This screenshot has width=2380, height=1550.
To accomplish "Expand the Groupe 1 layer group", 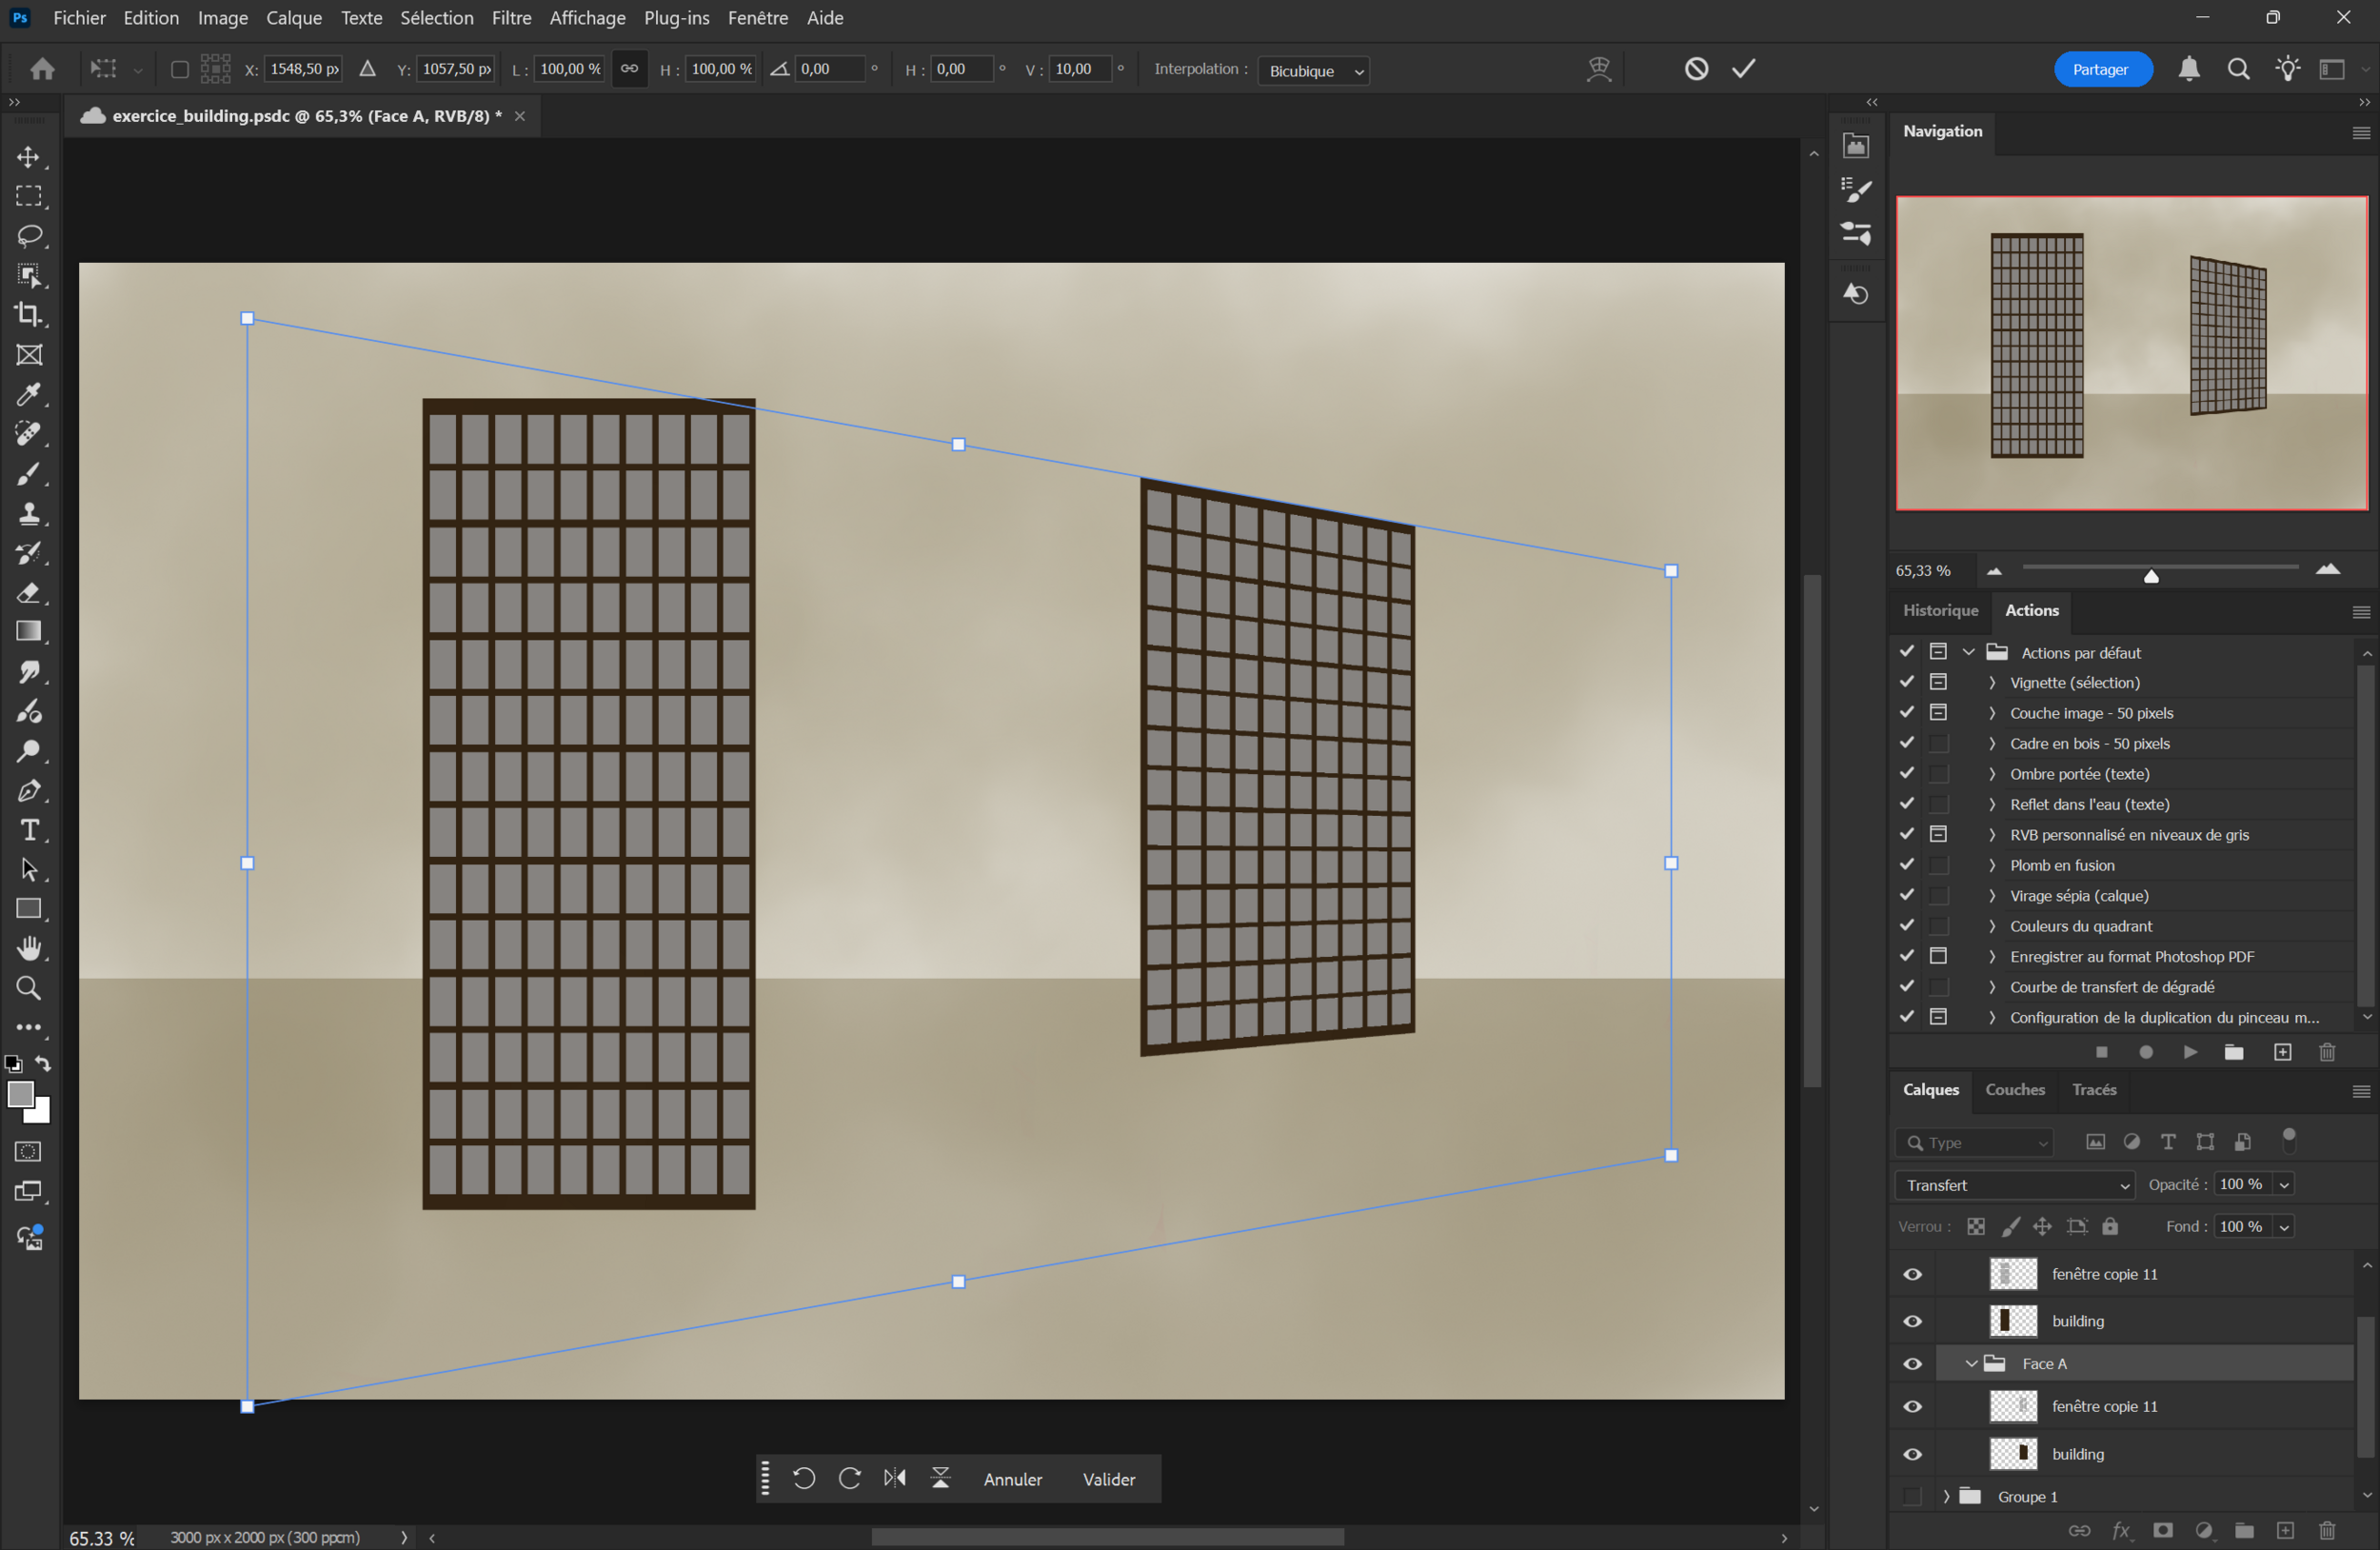I will pyautogui.click(x=1946, y=1497).
